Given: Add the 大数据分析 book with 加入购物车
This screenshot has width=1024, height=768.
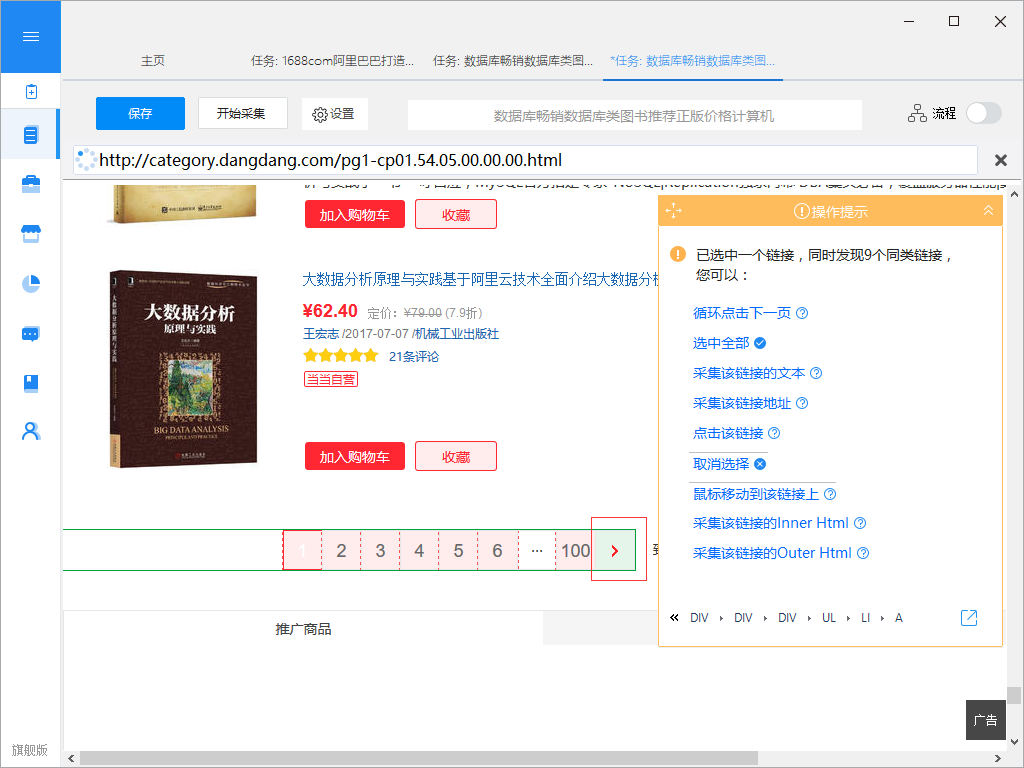Looking at the screenshot, I should [355, 456].
